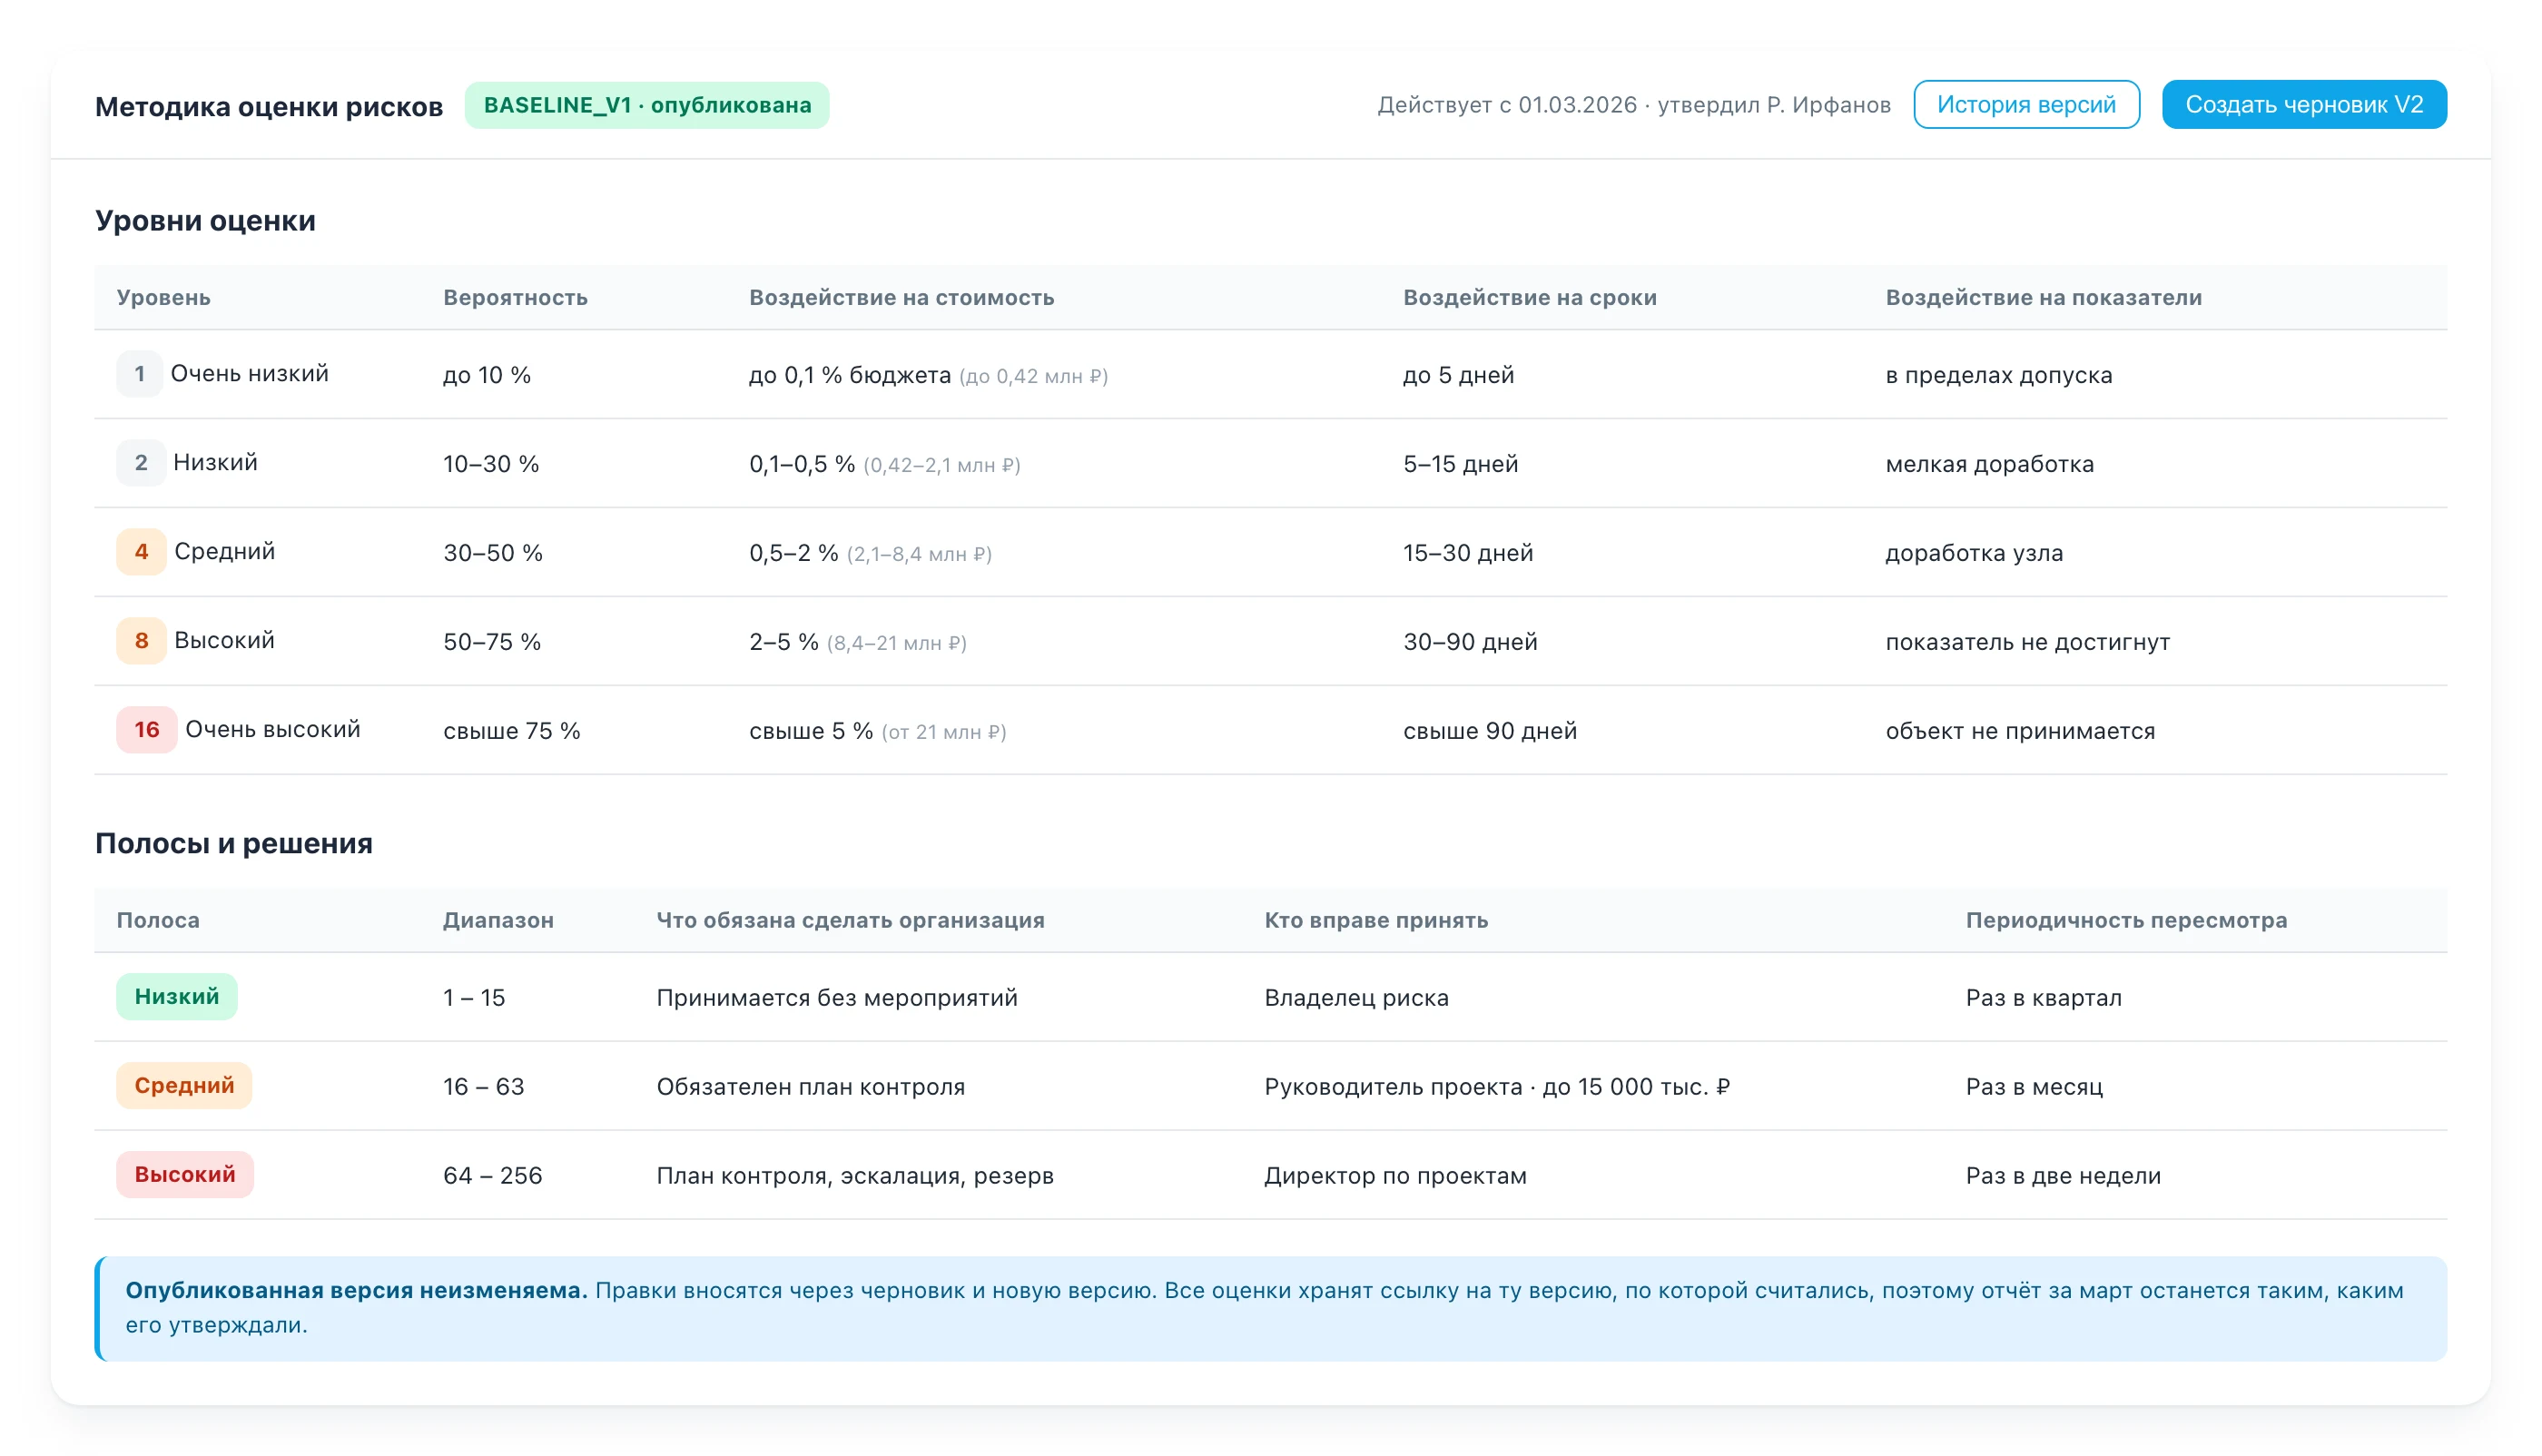
Task: Select level badge 2 Низкий
Action: [x=140, y=463]
